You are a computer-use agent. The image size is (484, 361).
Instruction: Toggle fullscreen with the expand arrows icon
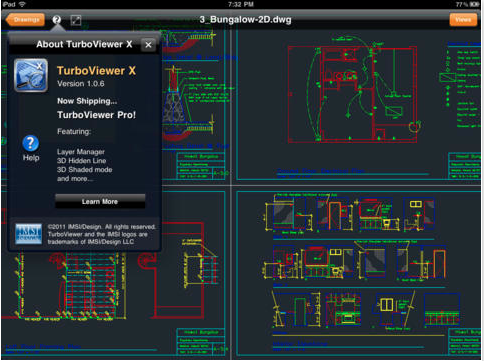[76, 20]
